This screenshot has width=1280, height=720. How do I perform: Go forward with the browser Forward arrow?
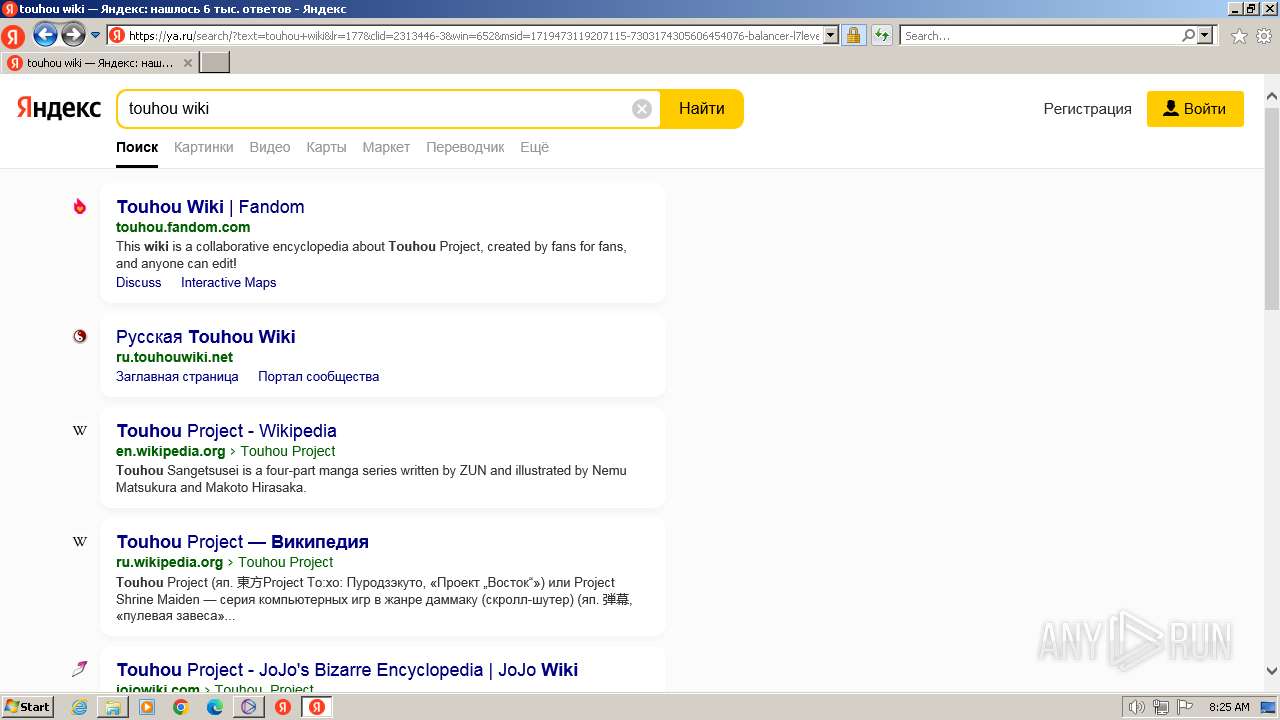tap(73, 35)
